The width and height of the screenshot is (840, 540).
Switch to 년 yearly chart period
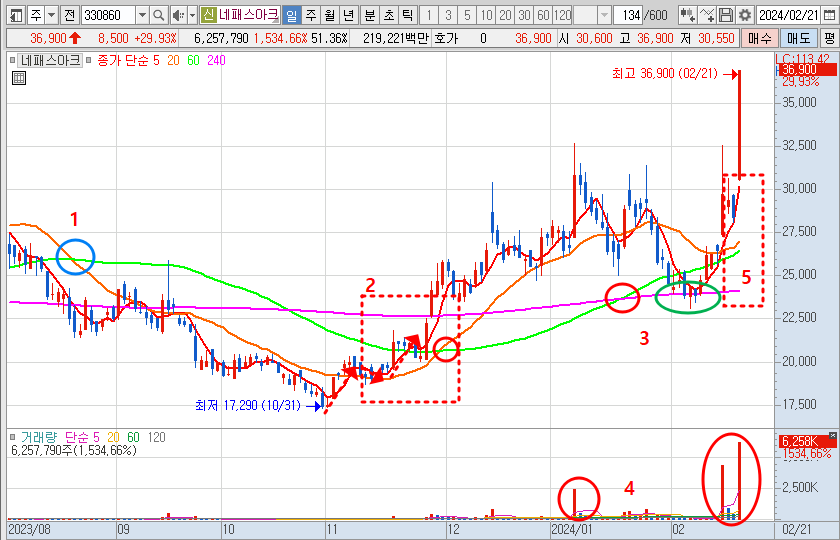point(349,15)
